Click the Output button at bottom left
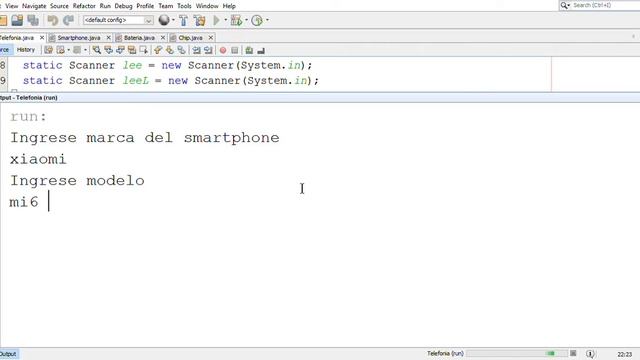This screenshot has height=360, width=640. [8, 354]
